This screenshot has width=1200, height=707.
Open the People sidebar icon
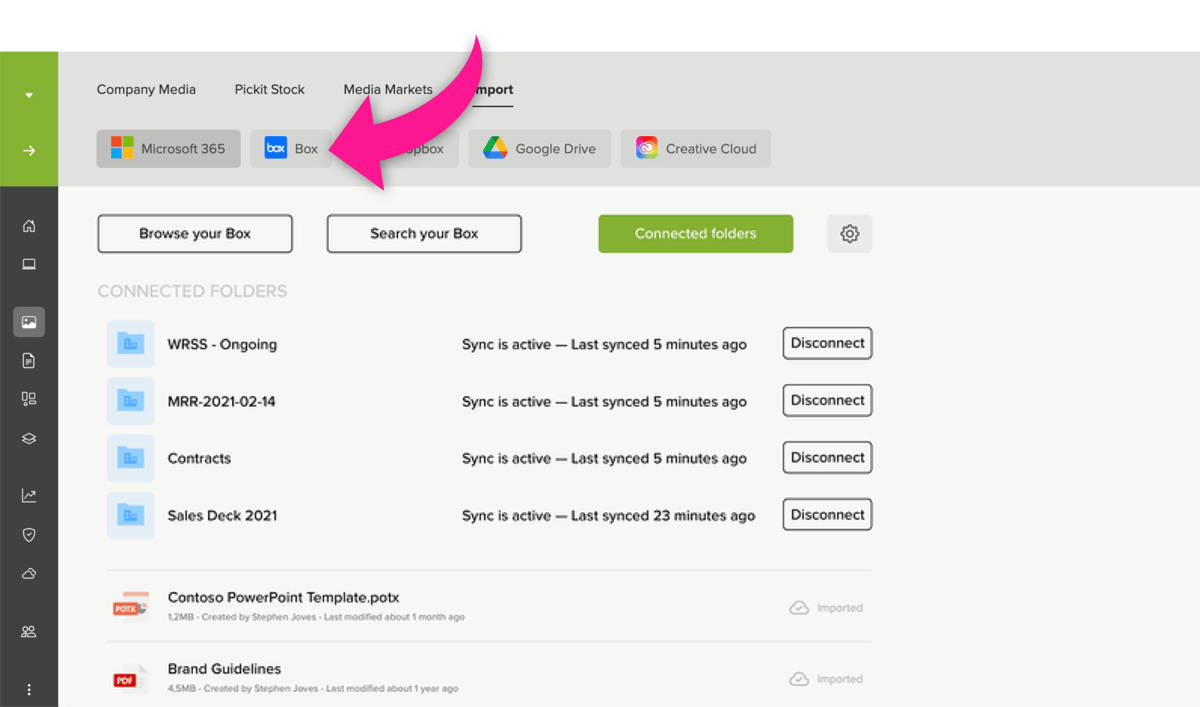(29, 631)
